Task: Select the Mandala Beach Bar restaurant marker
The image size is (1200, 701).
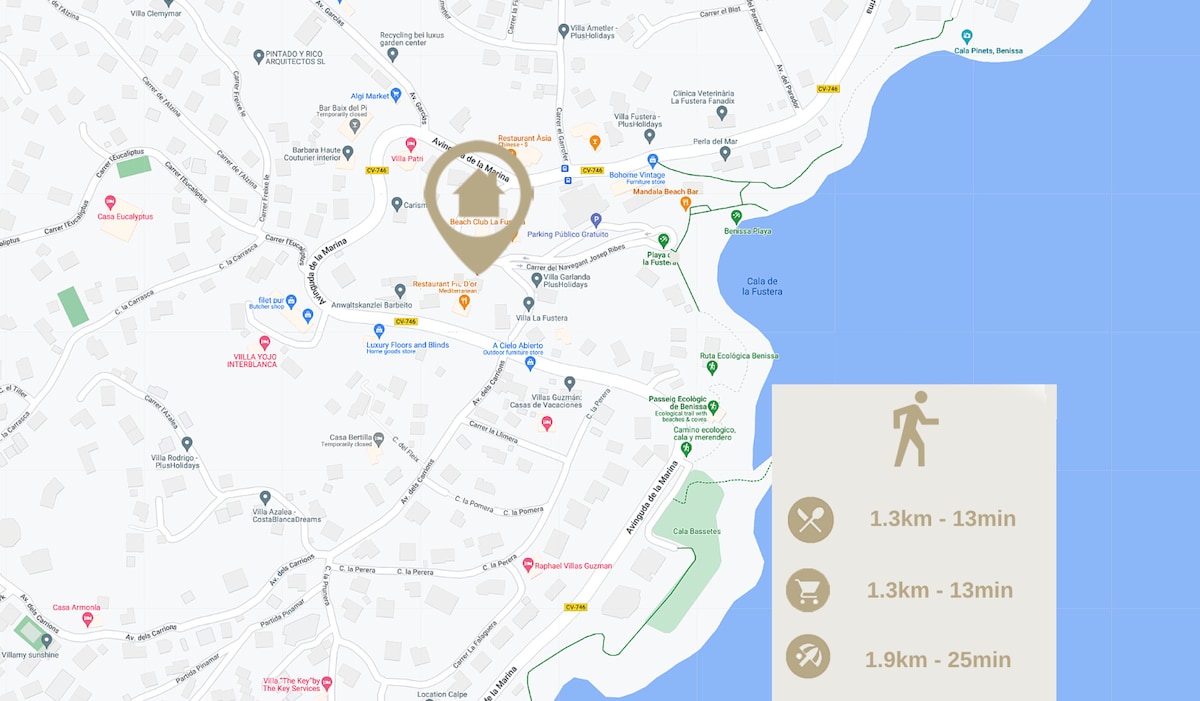Action: click(x=686, y=203)
